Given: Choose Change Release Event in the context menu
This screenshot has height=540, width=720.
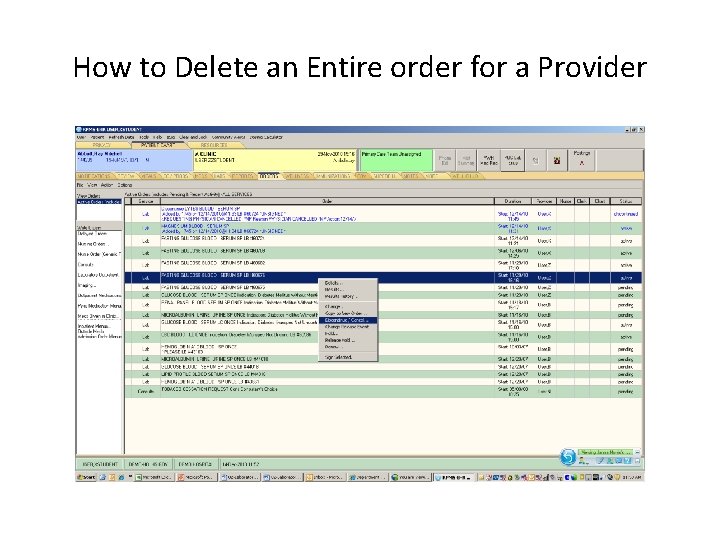Looking at the screenshot, I should (x=347, y=327).
